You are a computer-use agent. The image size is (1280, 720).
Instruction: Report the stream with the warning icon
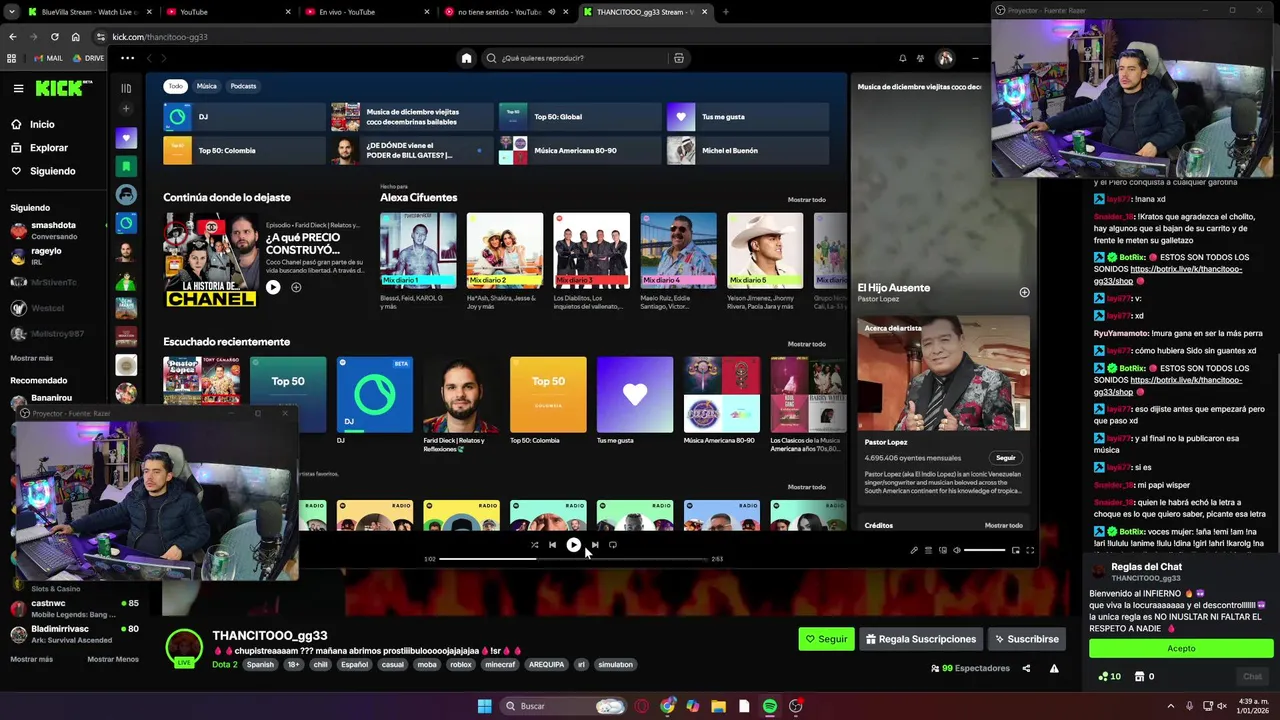1054,668
